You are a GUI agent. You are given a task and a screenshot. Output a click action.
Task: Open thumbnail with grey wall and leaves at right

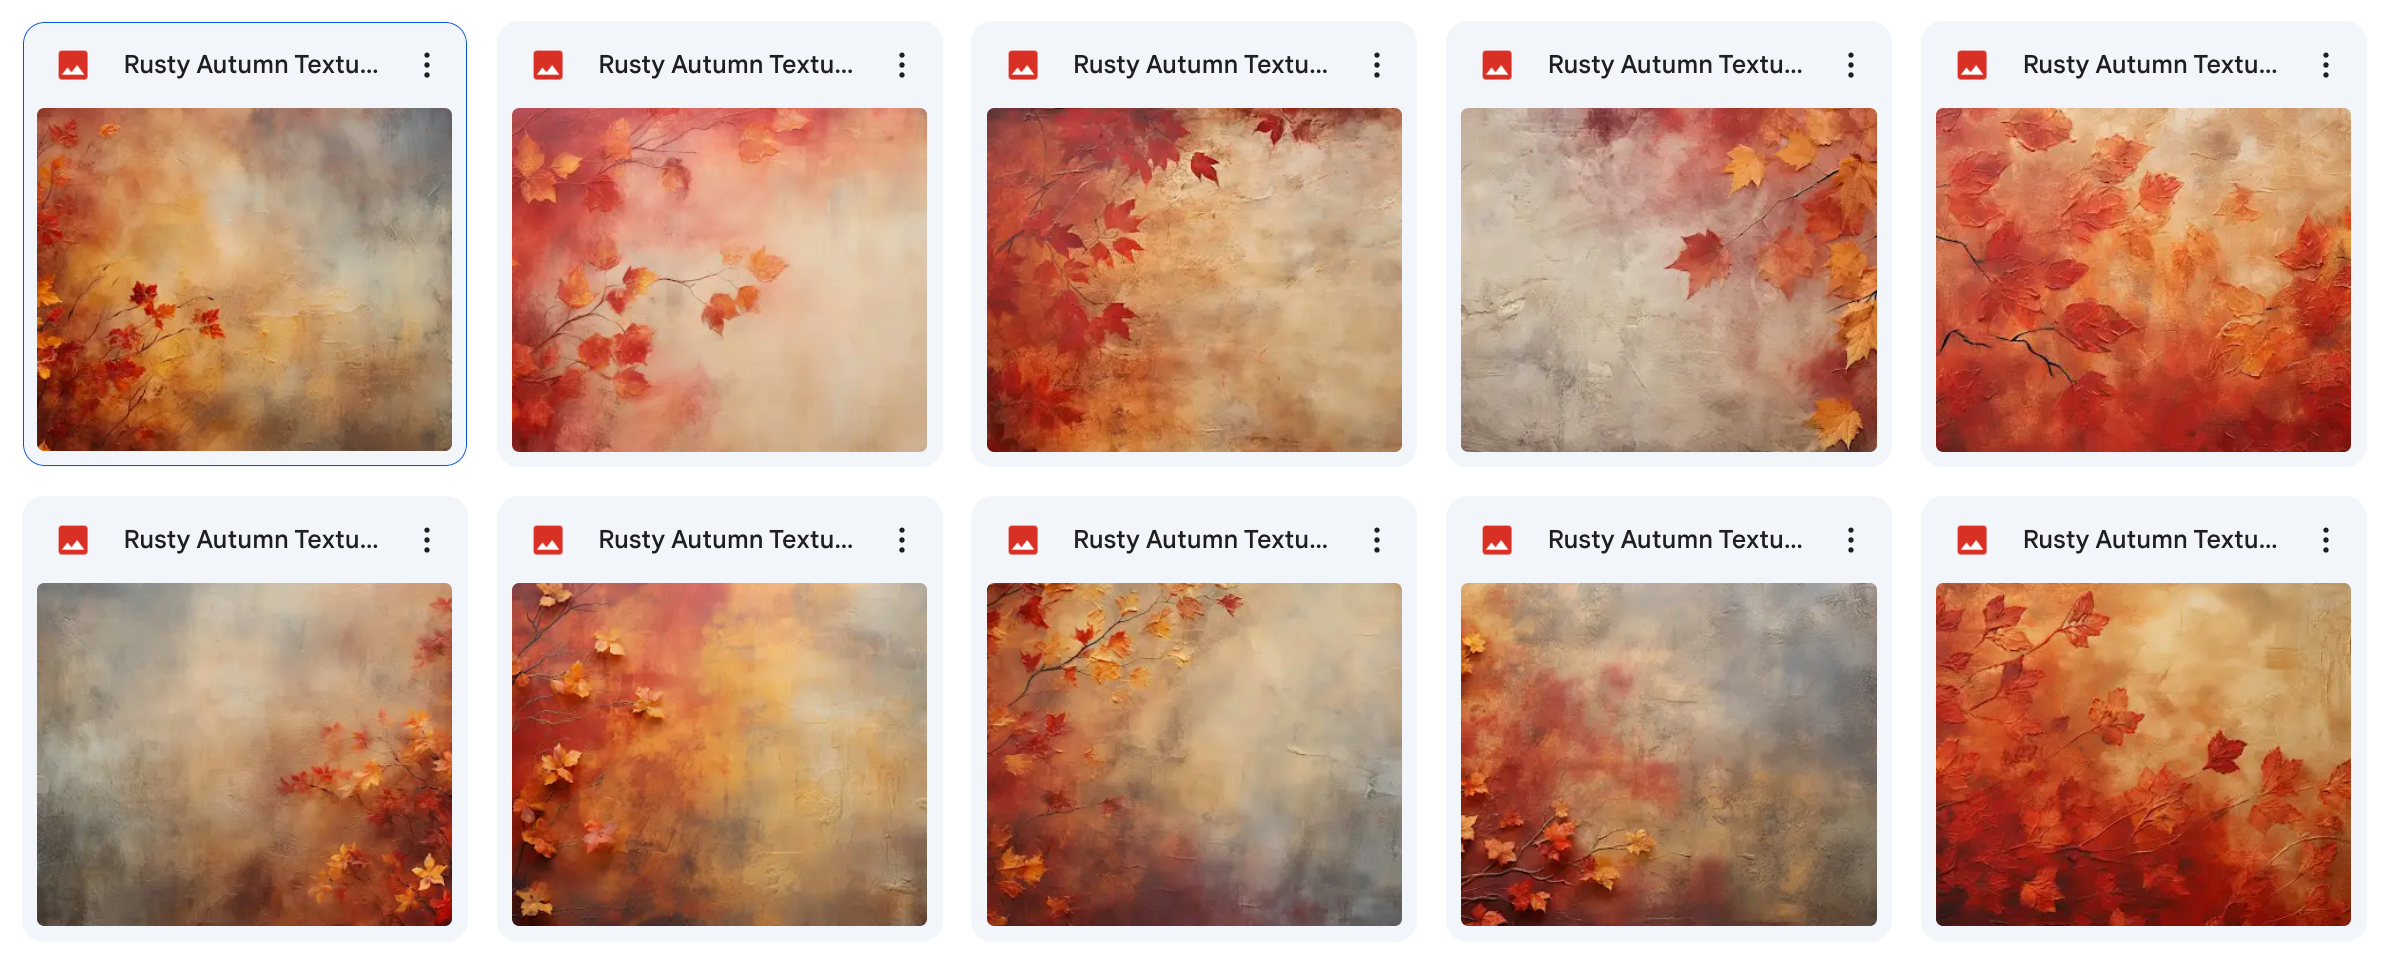point(1668,280)
